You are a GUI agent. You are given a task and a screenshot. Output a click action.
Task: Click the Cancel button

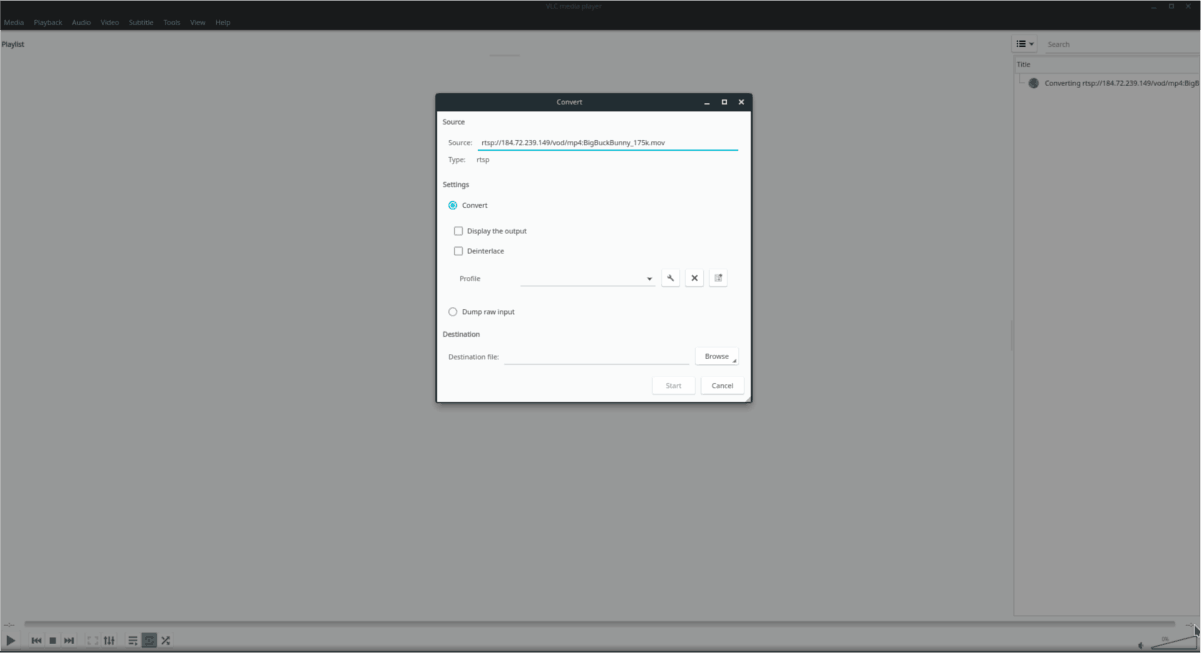pos(722,385)
